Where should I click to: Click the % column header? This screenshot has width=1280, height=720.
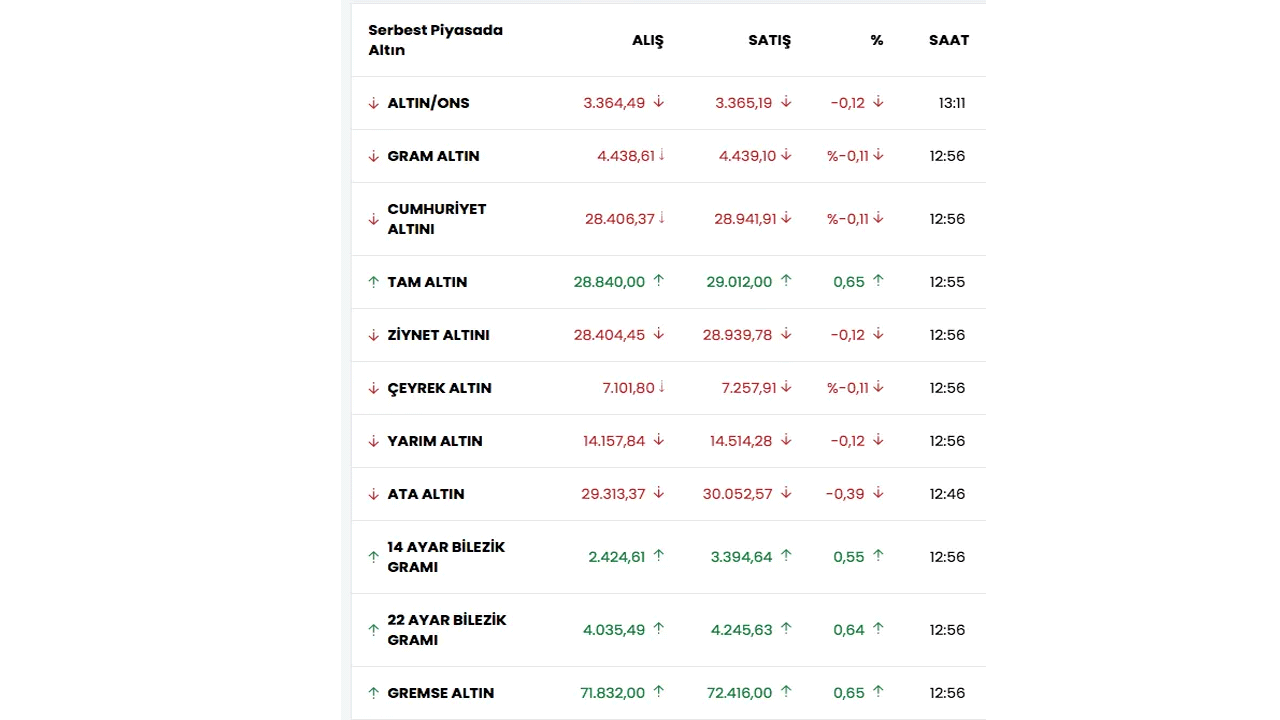pyautogui.click(x=876, y=40)
